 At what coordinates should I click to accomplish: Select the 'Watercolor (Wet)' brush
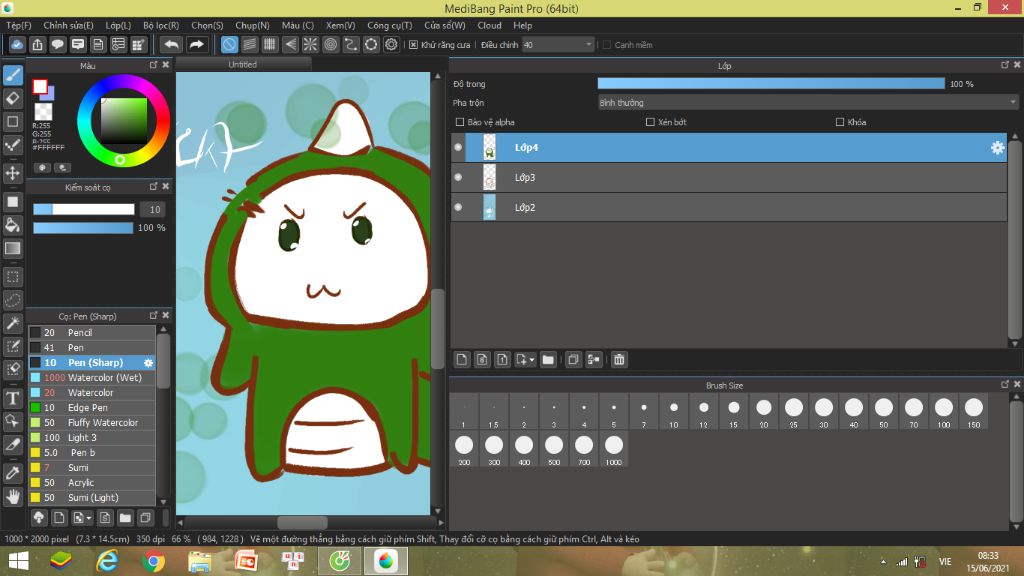104,378
